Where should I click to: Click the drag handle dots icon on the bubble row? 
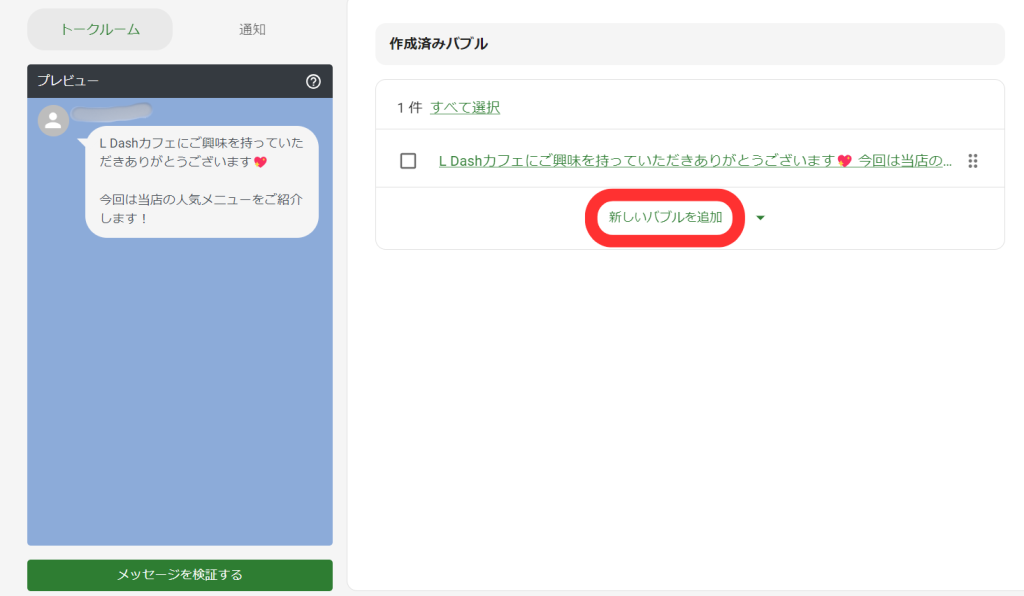[972, 161]
